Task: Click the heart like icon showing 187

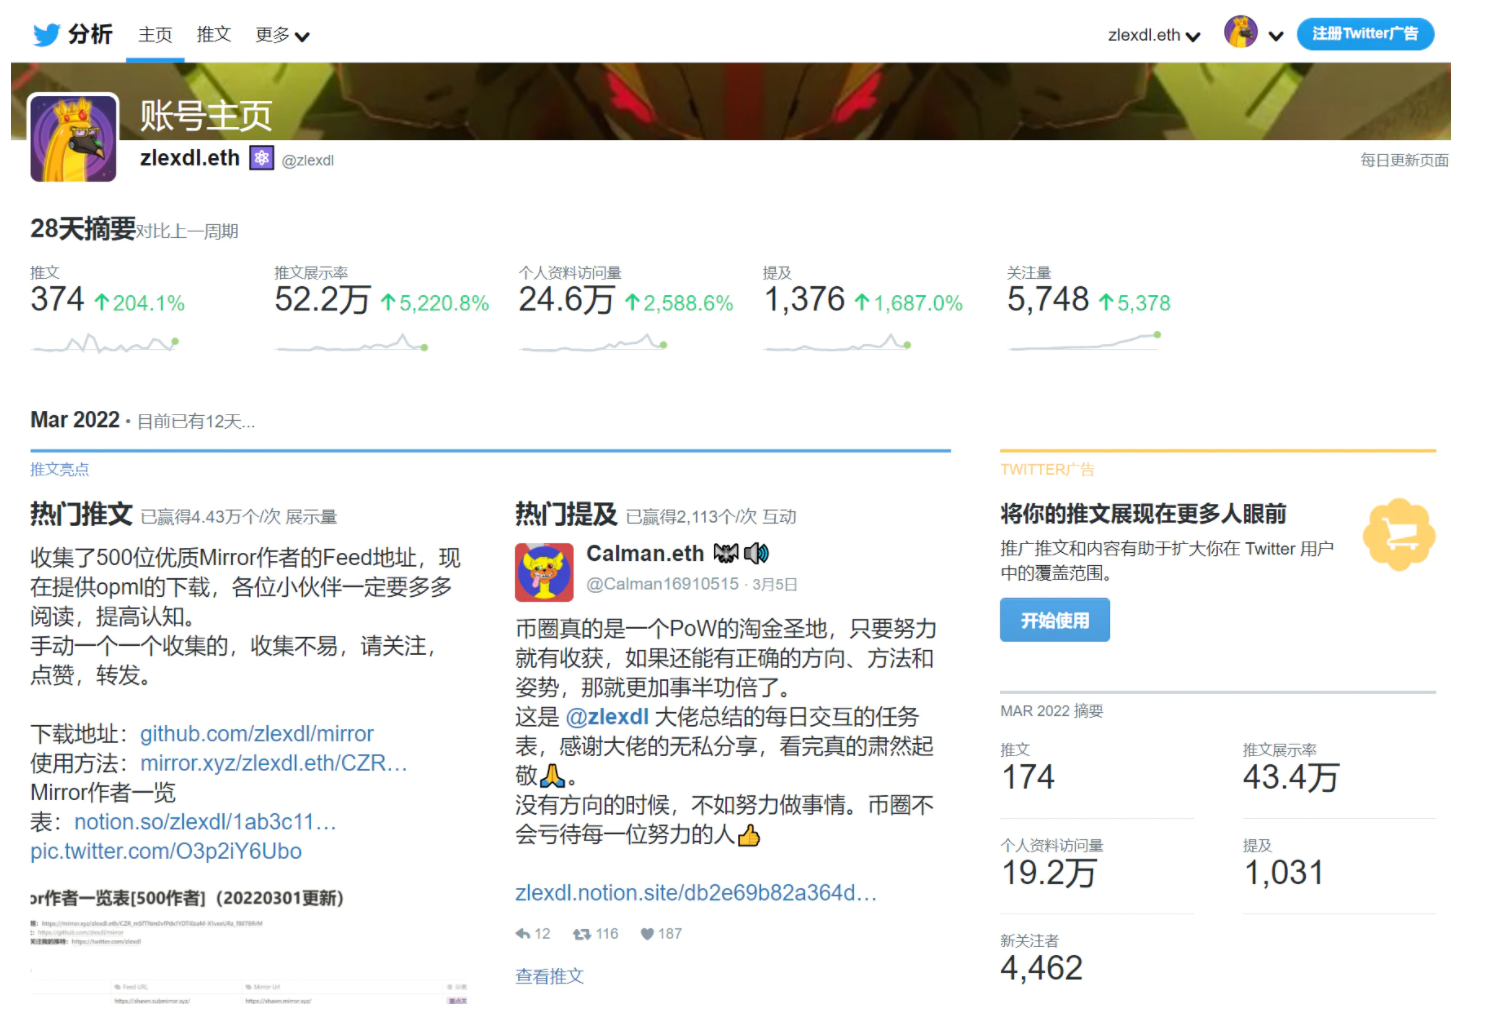Action: click(x=647, y=934)
